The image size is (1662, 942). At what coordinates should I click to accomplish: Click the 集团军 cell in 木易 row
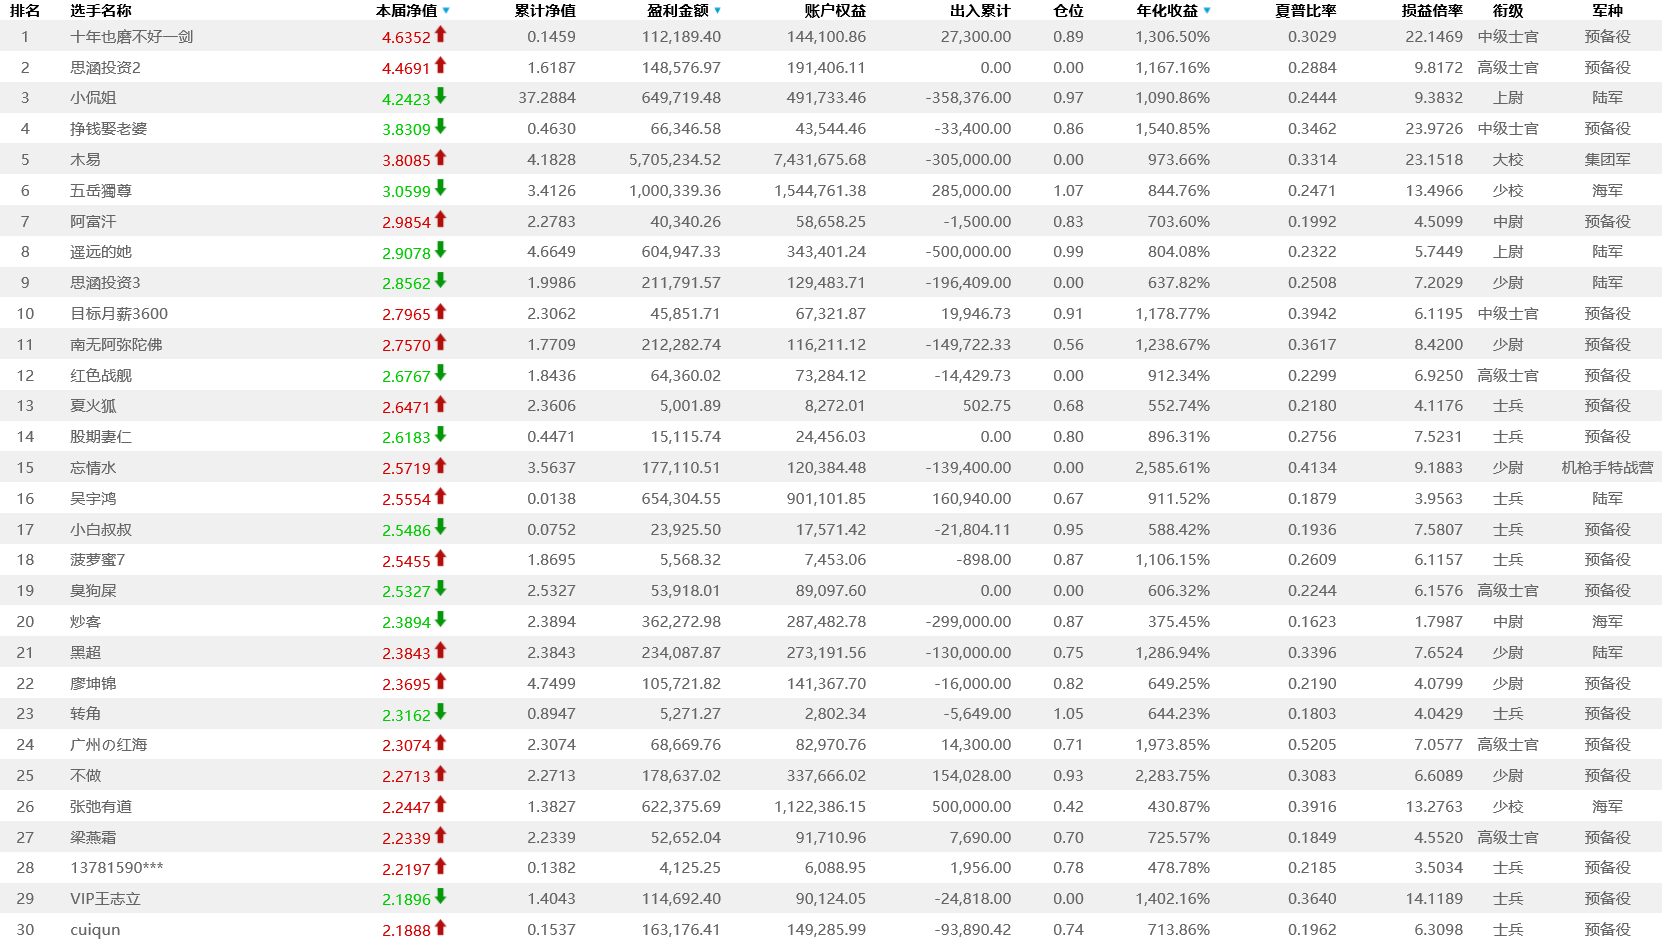click(x=1607, y=160)
